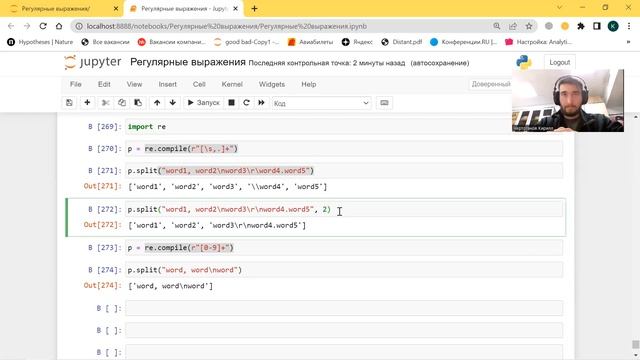Cut selected cells with scissors icon
Viewport: 640px width, 360px height.
coord(105,103)
